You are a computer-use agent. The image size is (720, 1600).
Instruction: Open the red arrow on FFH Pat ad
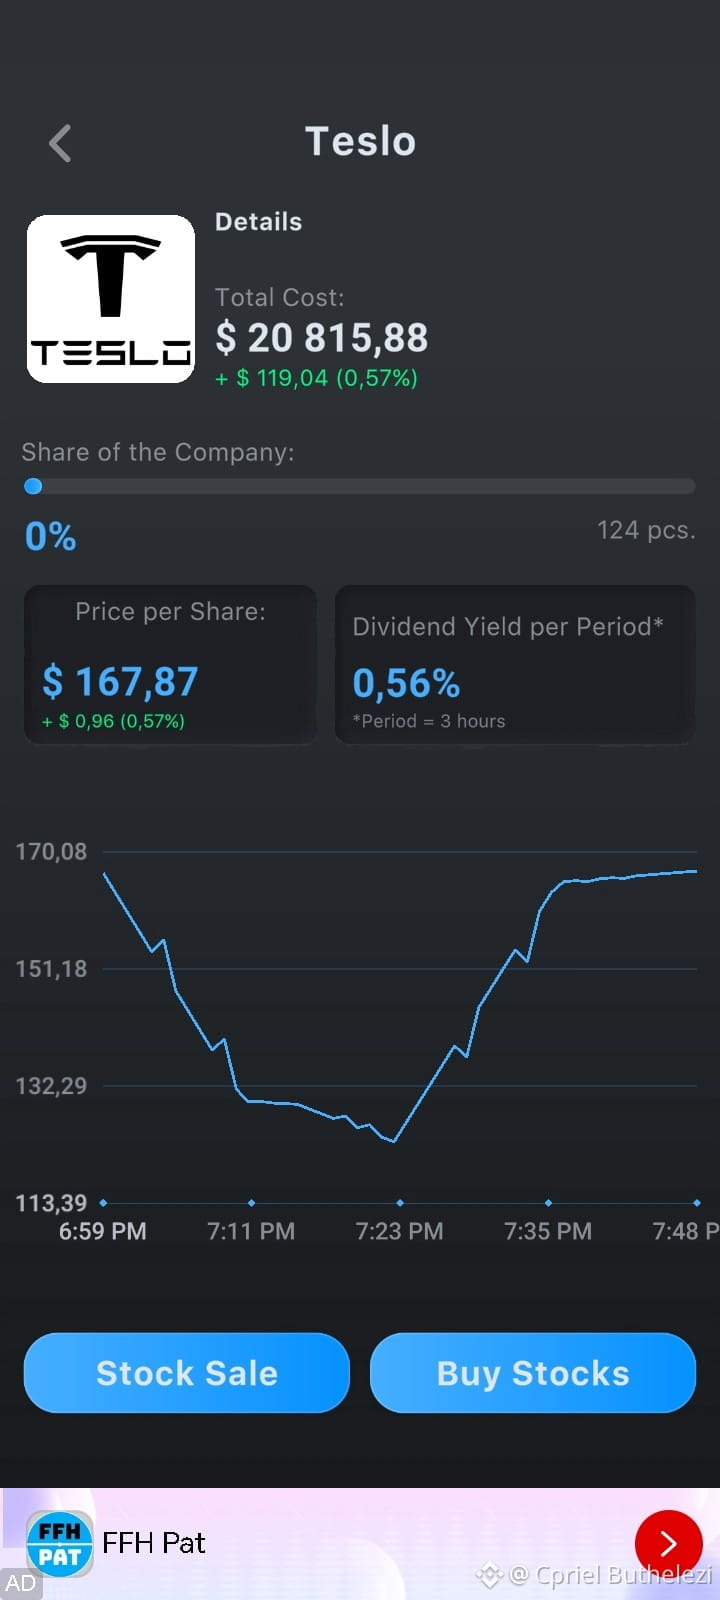pyautogui.click(x=668, y=1544)
